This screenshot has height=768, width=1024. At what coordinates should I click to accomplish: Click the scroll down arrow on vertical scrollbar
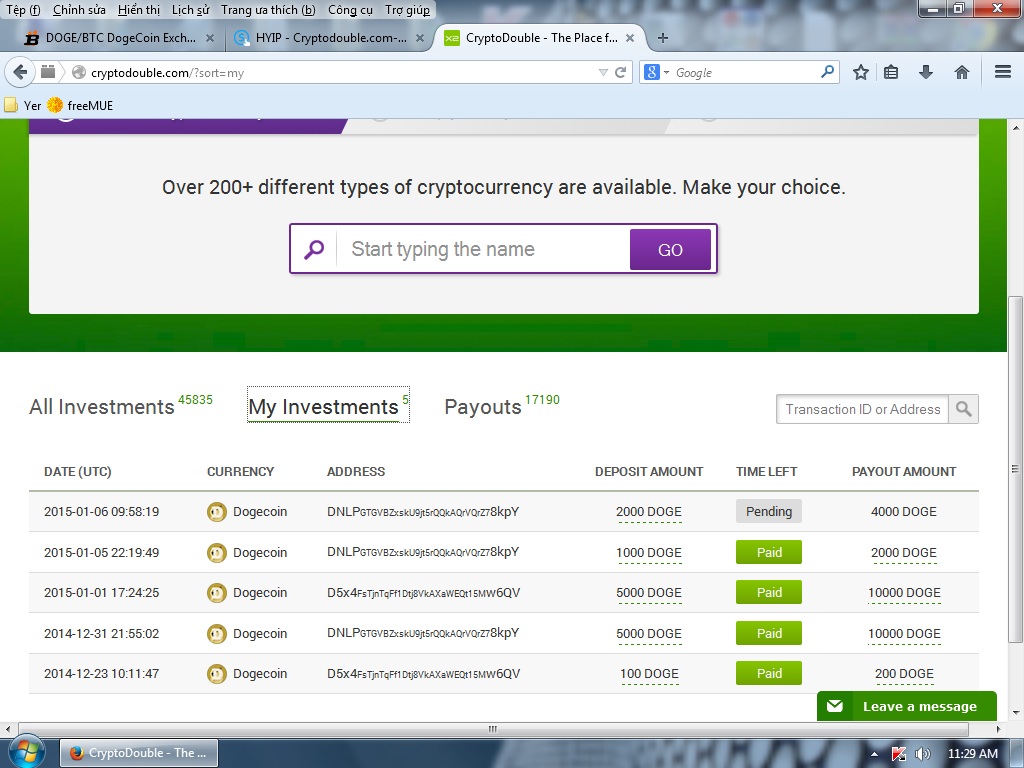tap(1015, 712)
